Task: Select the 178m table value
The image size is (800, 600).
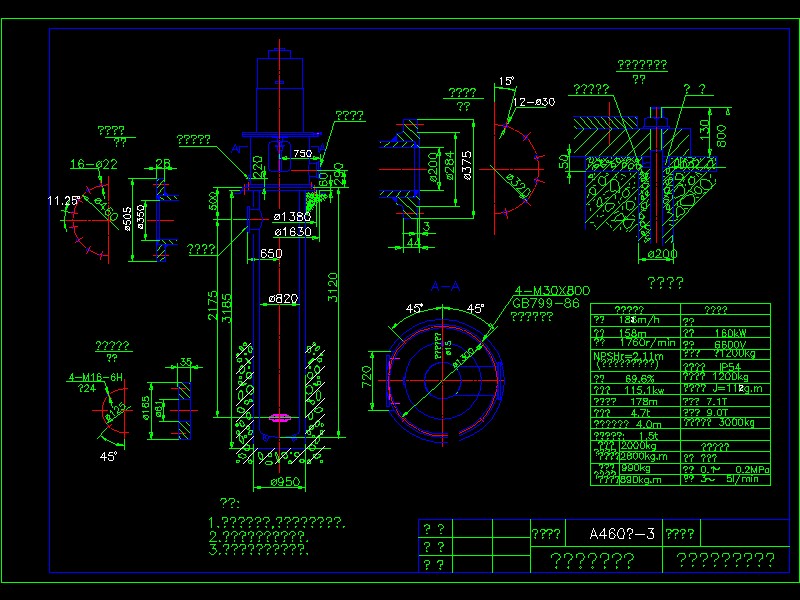Action: (644, 402)
